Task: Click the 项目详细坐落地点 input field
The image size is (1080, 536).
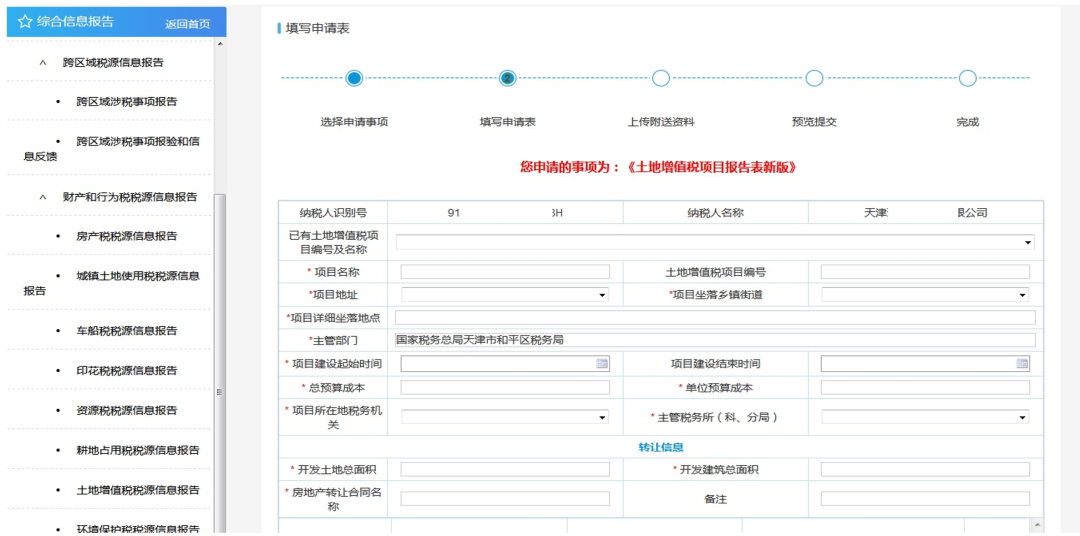Action: click(715, 318)
